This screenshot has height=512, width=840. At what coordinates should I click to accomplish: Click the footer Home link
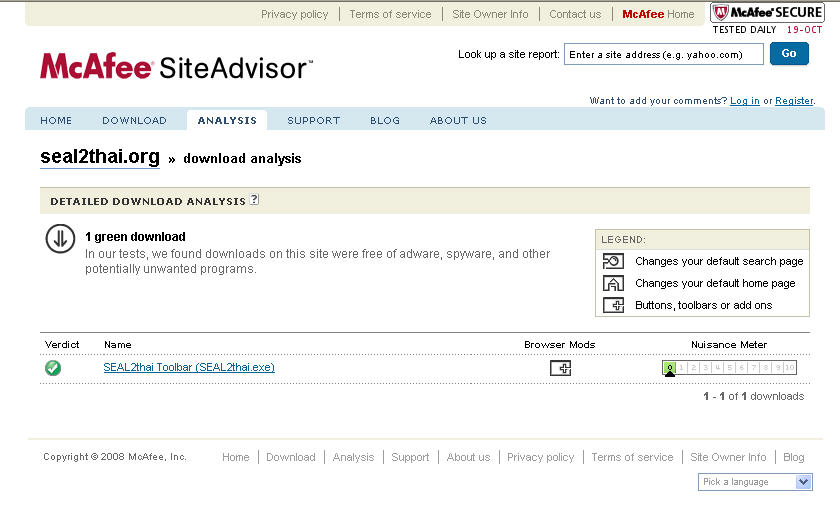pos(236,457)
